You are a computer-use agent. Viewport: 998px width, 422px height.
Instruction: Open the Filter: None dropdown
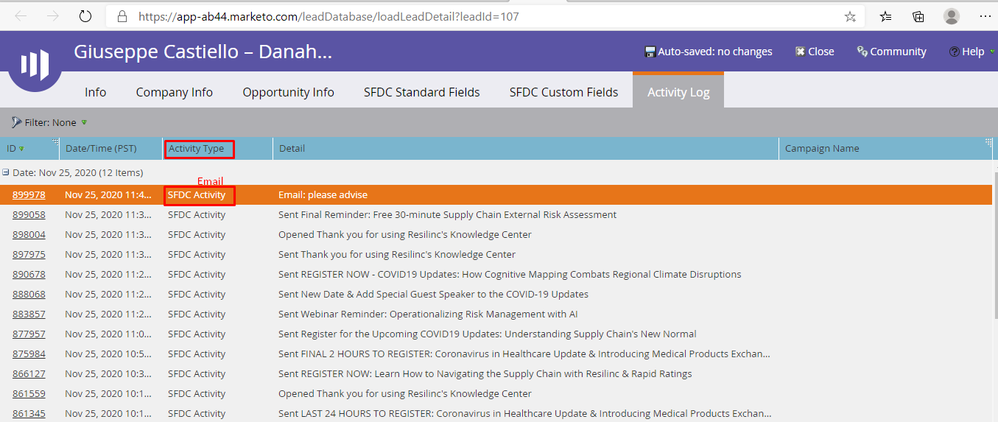pyautogui.click(x=50, y=122)
